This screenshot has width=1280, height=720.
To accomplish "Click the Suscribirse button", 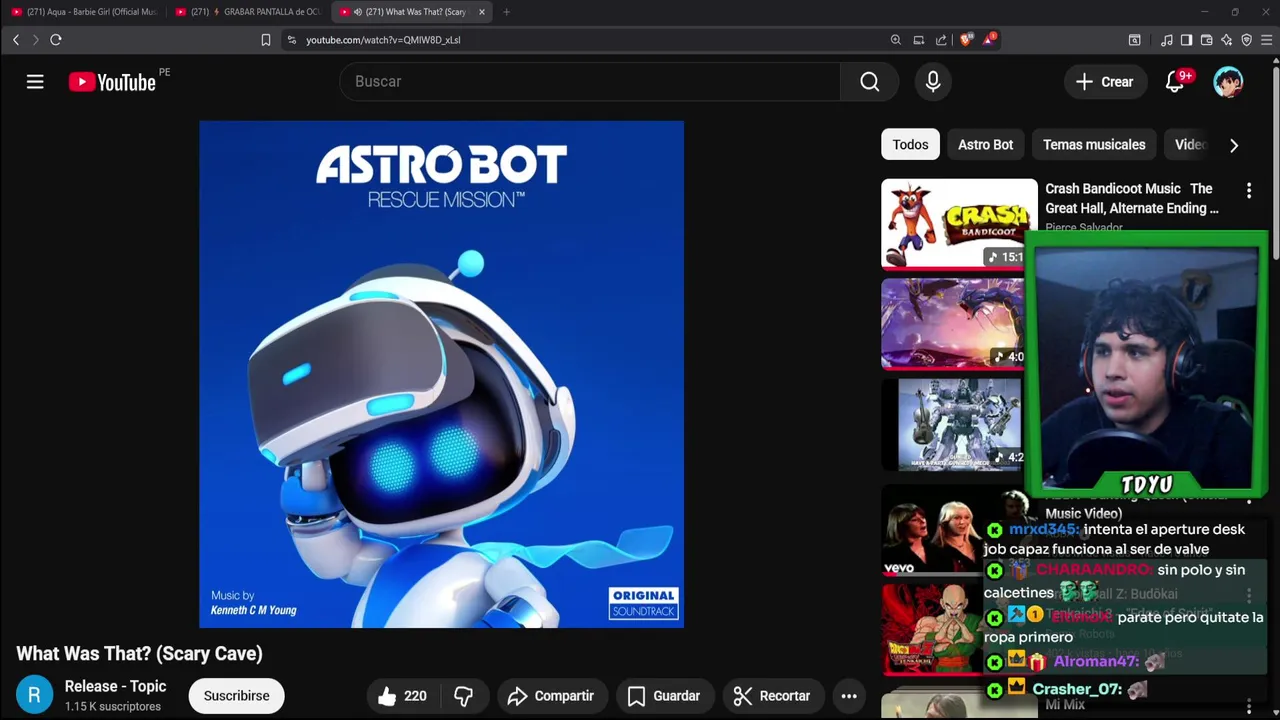I will click(x=236, y=696).
